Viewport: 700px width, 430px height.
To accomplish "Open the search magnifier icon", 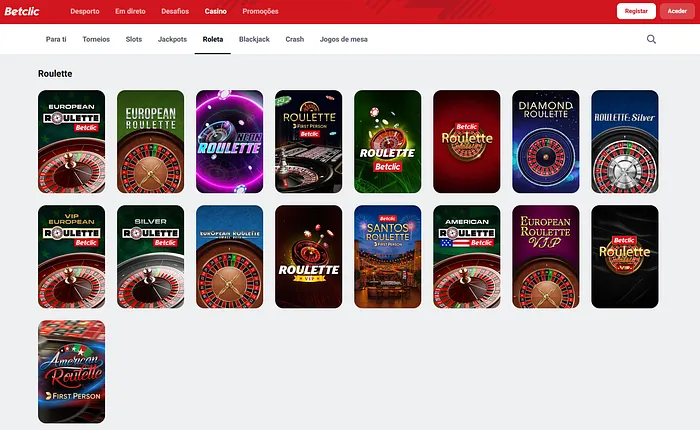I will [651, 39].
